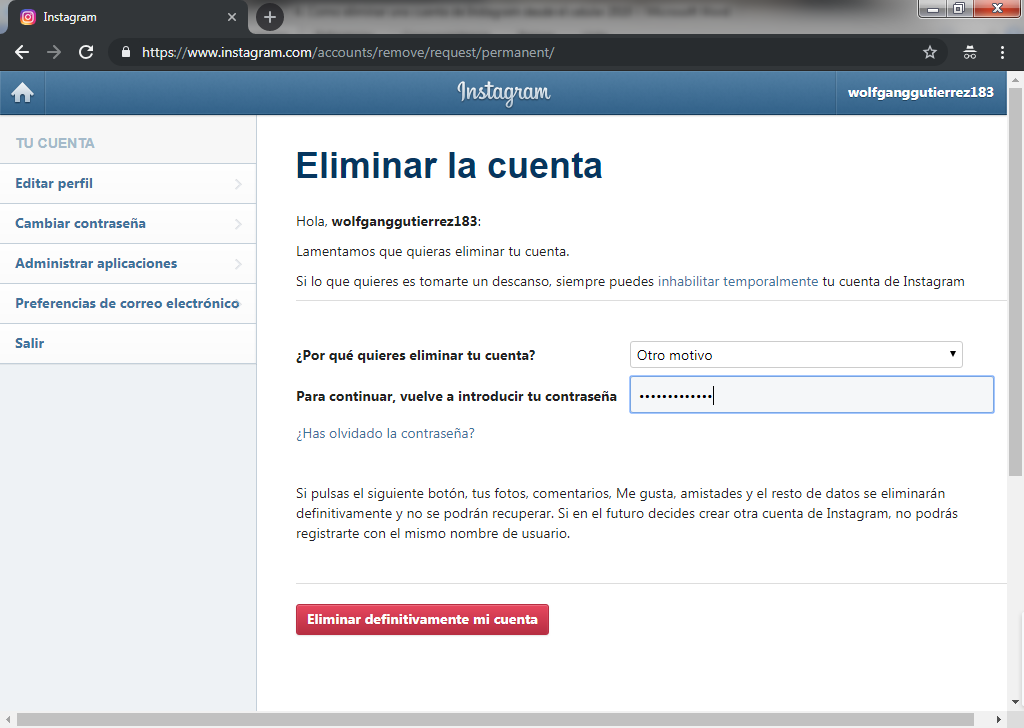Select the Instagram browser tab
1024x728 pixels.
(x=127, y=17)
